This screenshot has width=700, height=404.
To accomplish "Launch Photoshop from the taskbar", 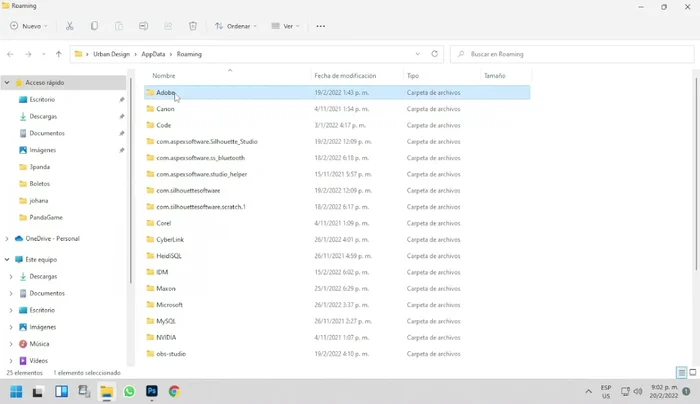I will tap(152, 392).
